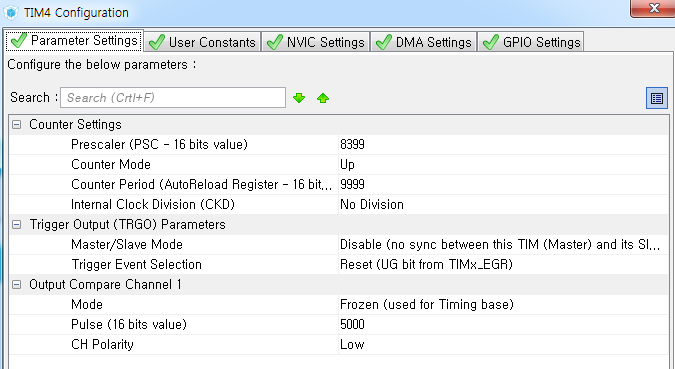The width and height of the screenshot is (675, 369).
Task: Select the Master/Slave Mode label
Action: tap(127, 245)
